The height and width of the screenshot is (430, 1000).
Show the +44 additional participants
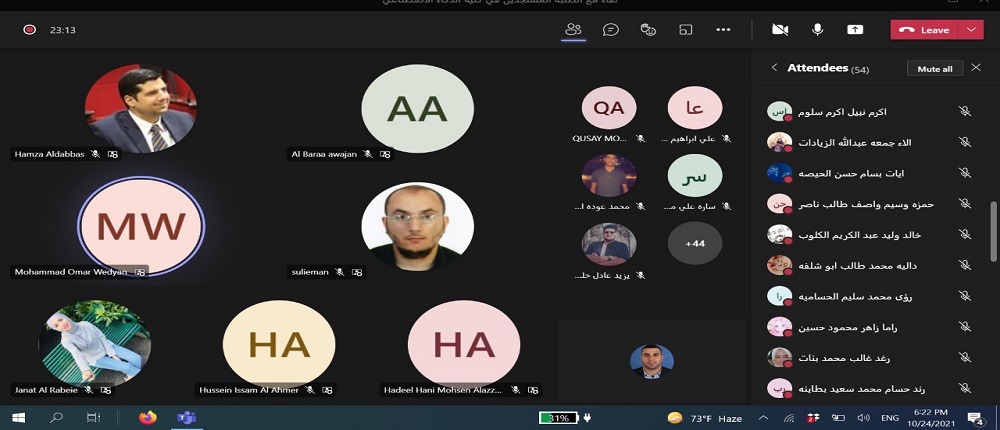[694, 243]
